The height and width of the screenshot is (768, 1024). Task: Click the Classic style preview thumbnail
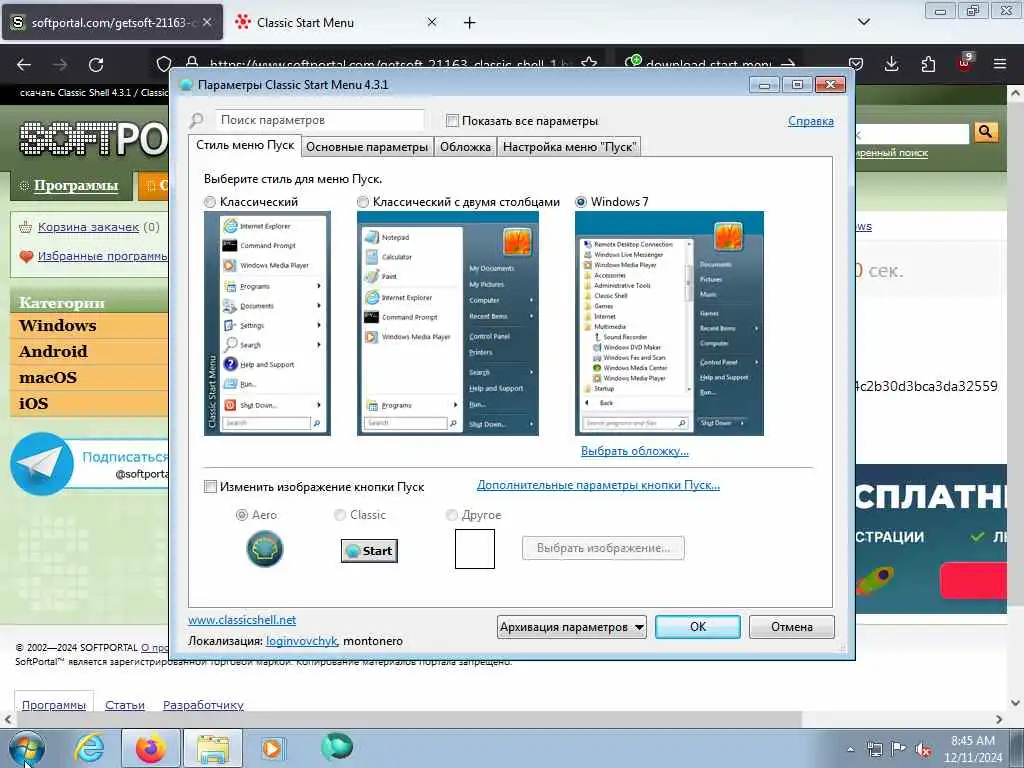click(x=267, y=323)
